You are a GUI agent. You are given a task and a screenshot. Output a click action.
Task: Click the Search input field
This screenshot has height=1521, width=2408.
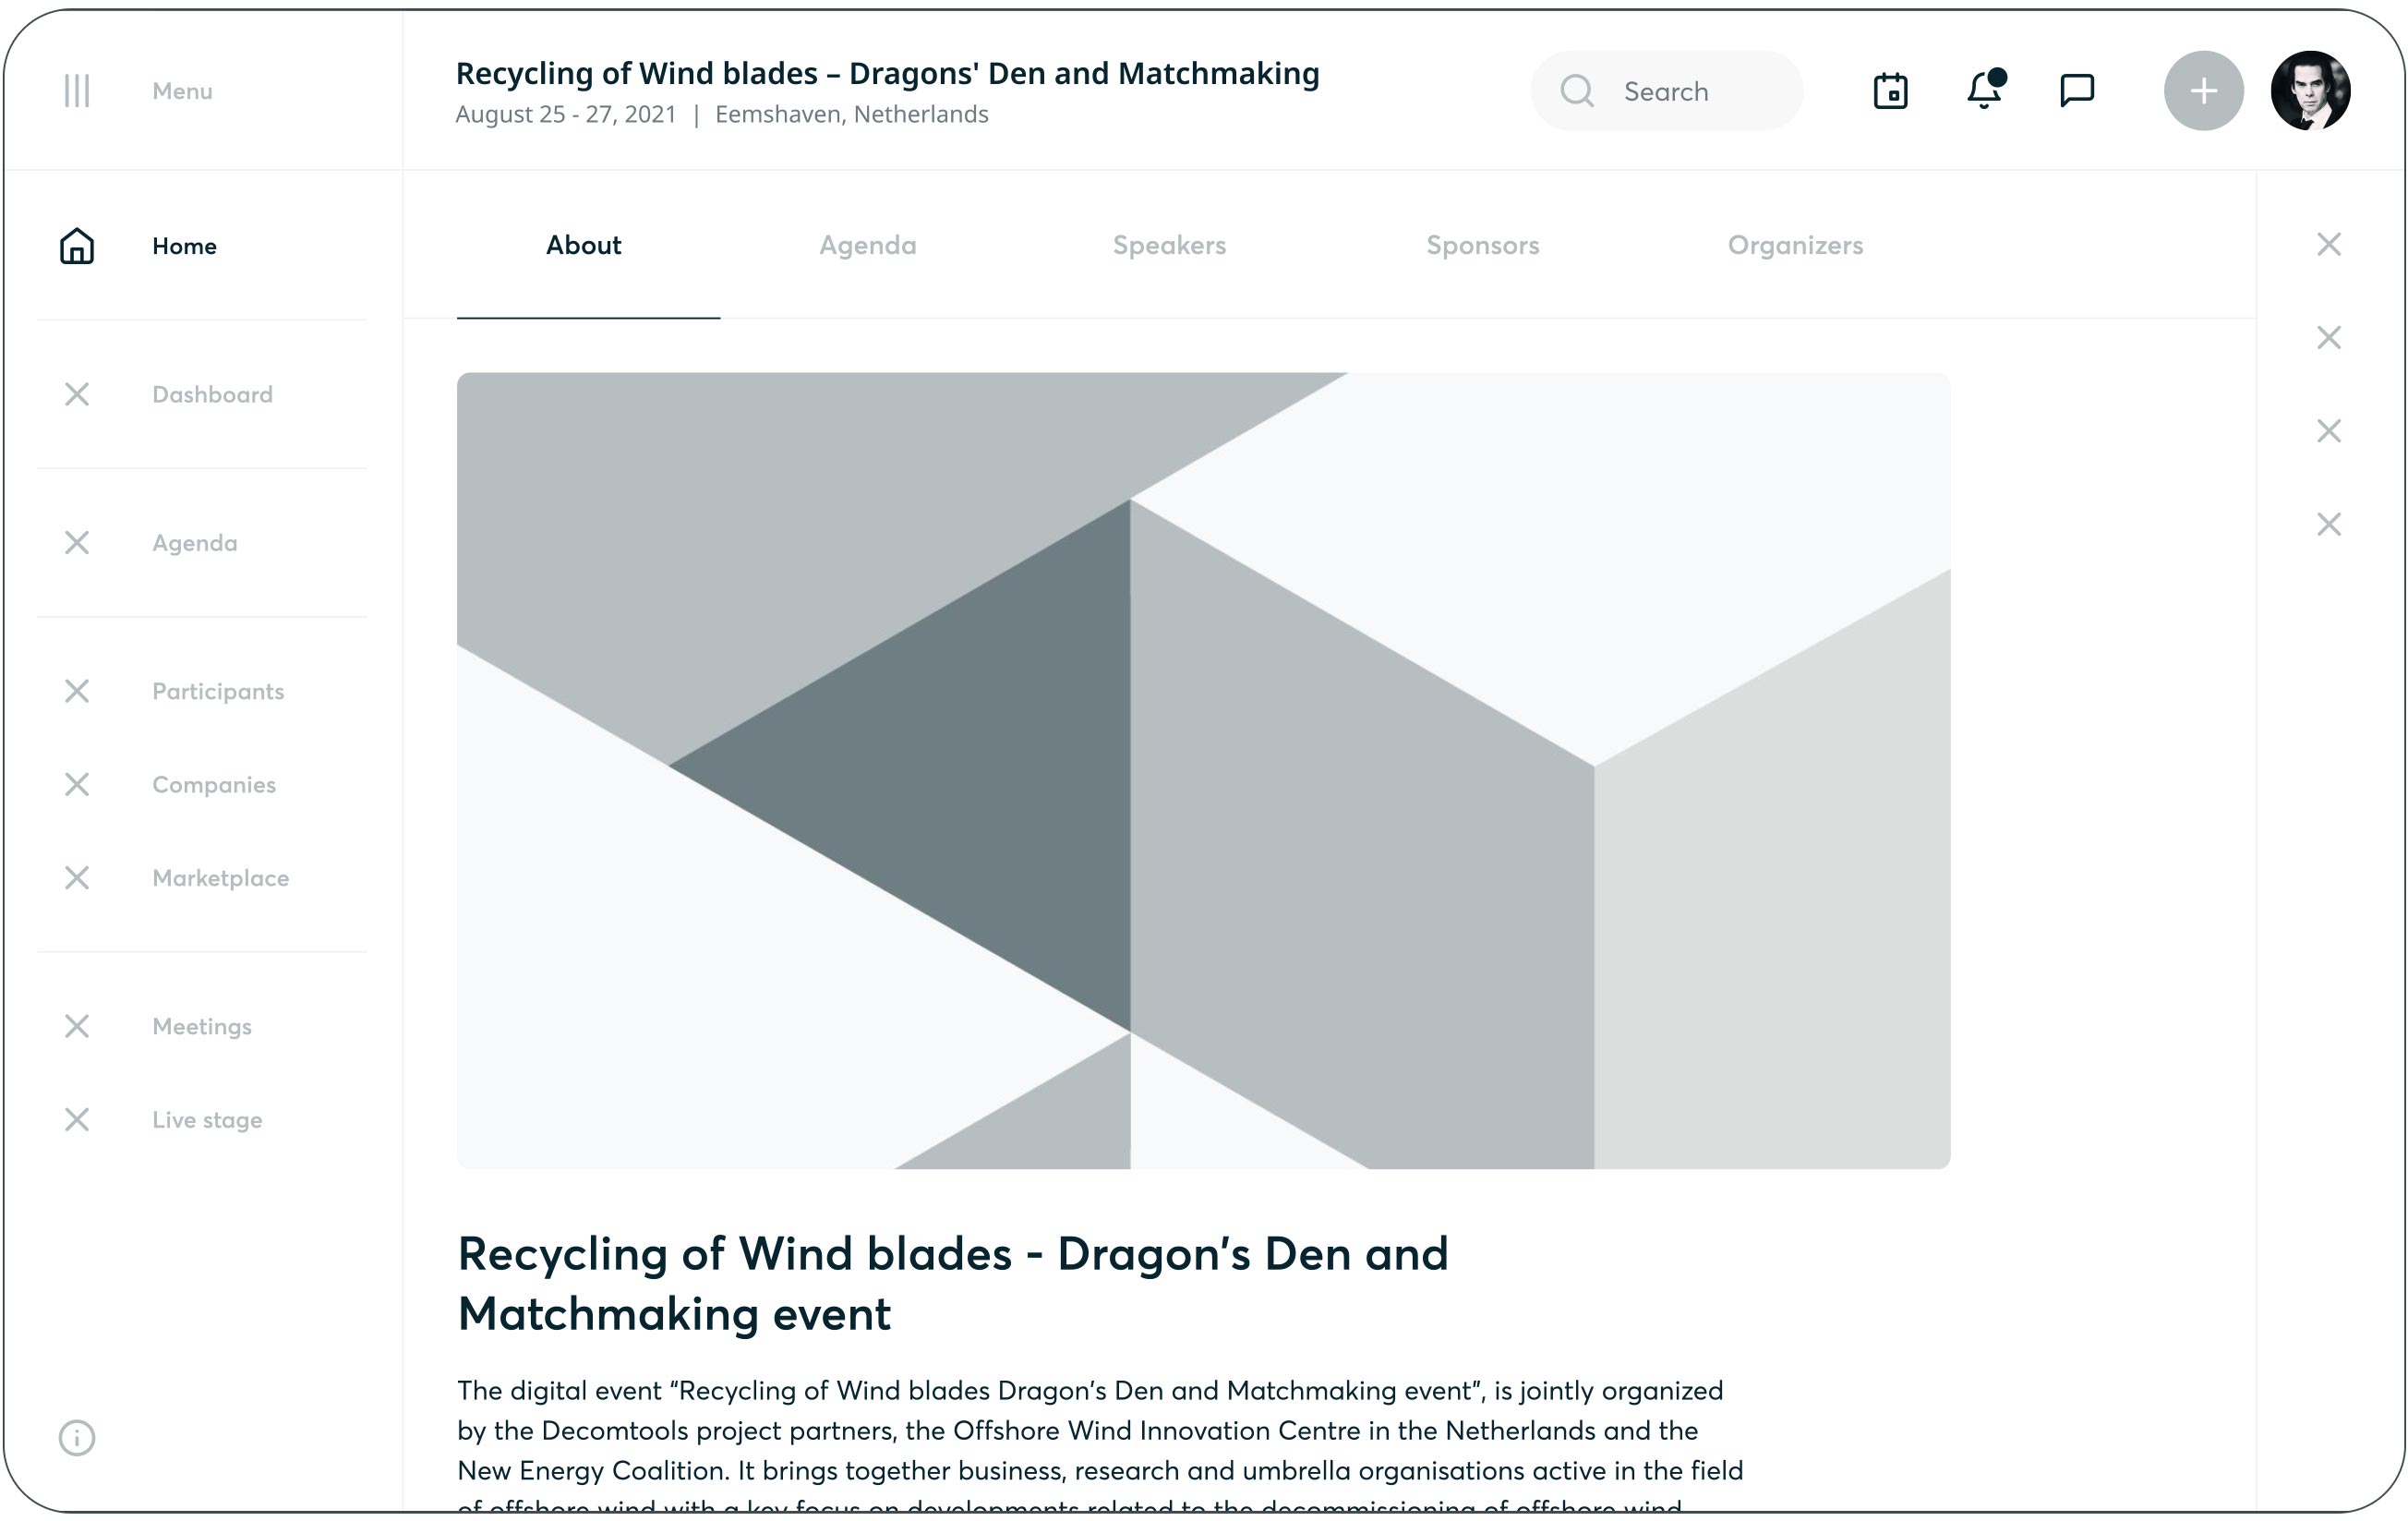coord(1690,91)
